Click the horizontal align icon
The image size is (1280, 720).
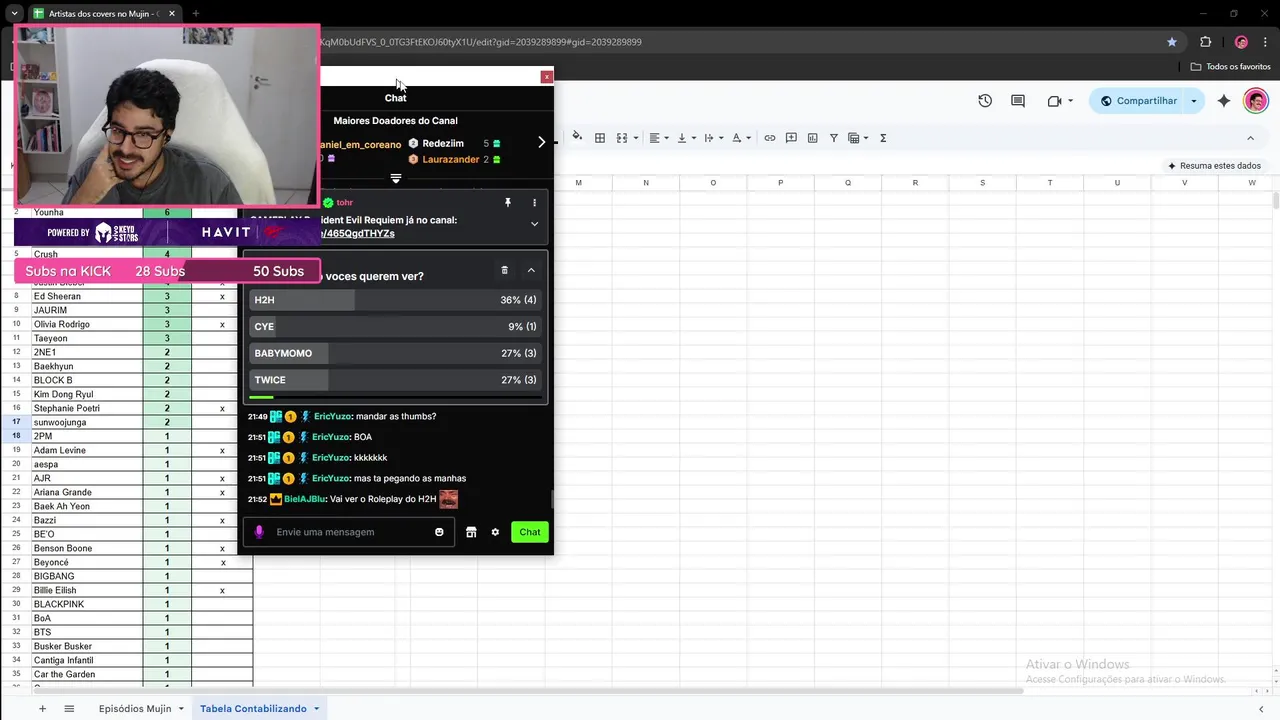coord(654,138)
